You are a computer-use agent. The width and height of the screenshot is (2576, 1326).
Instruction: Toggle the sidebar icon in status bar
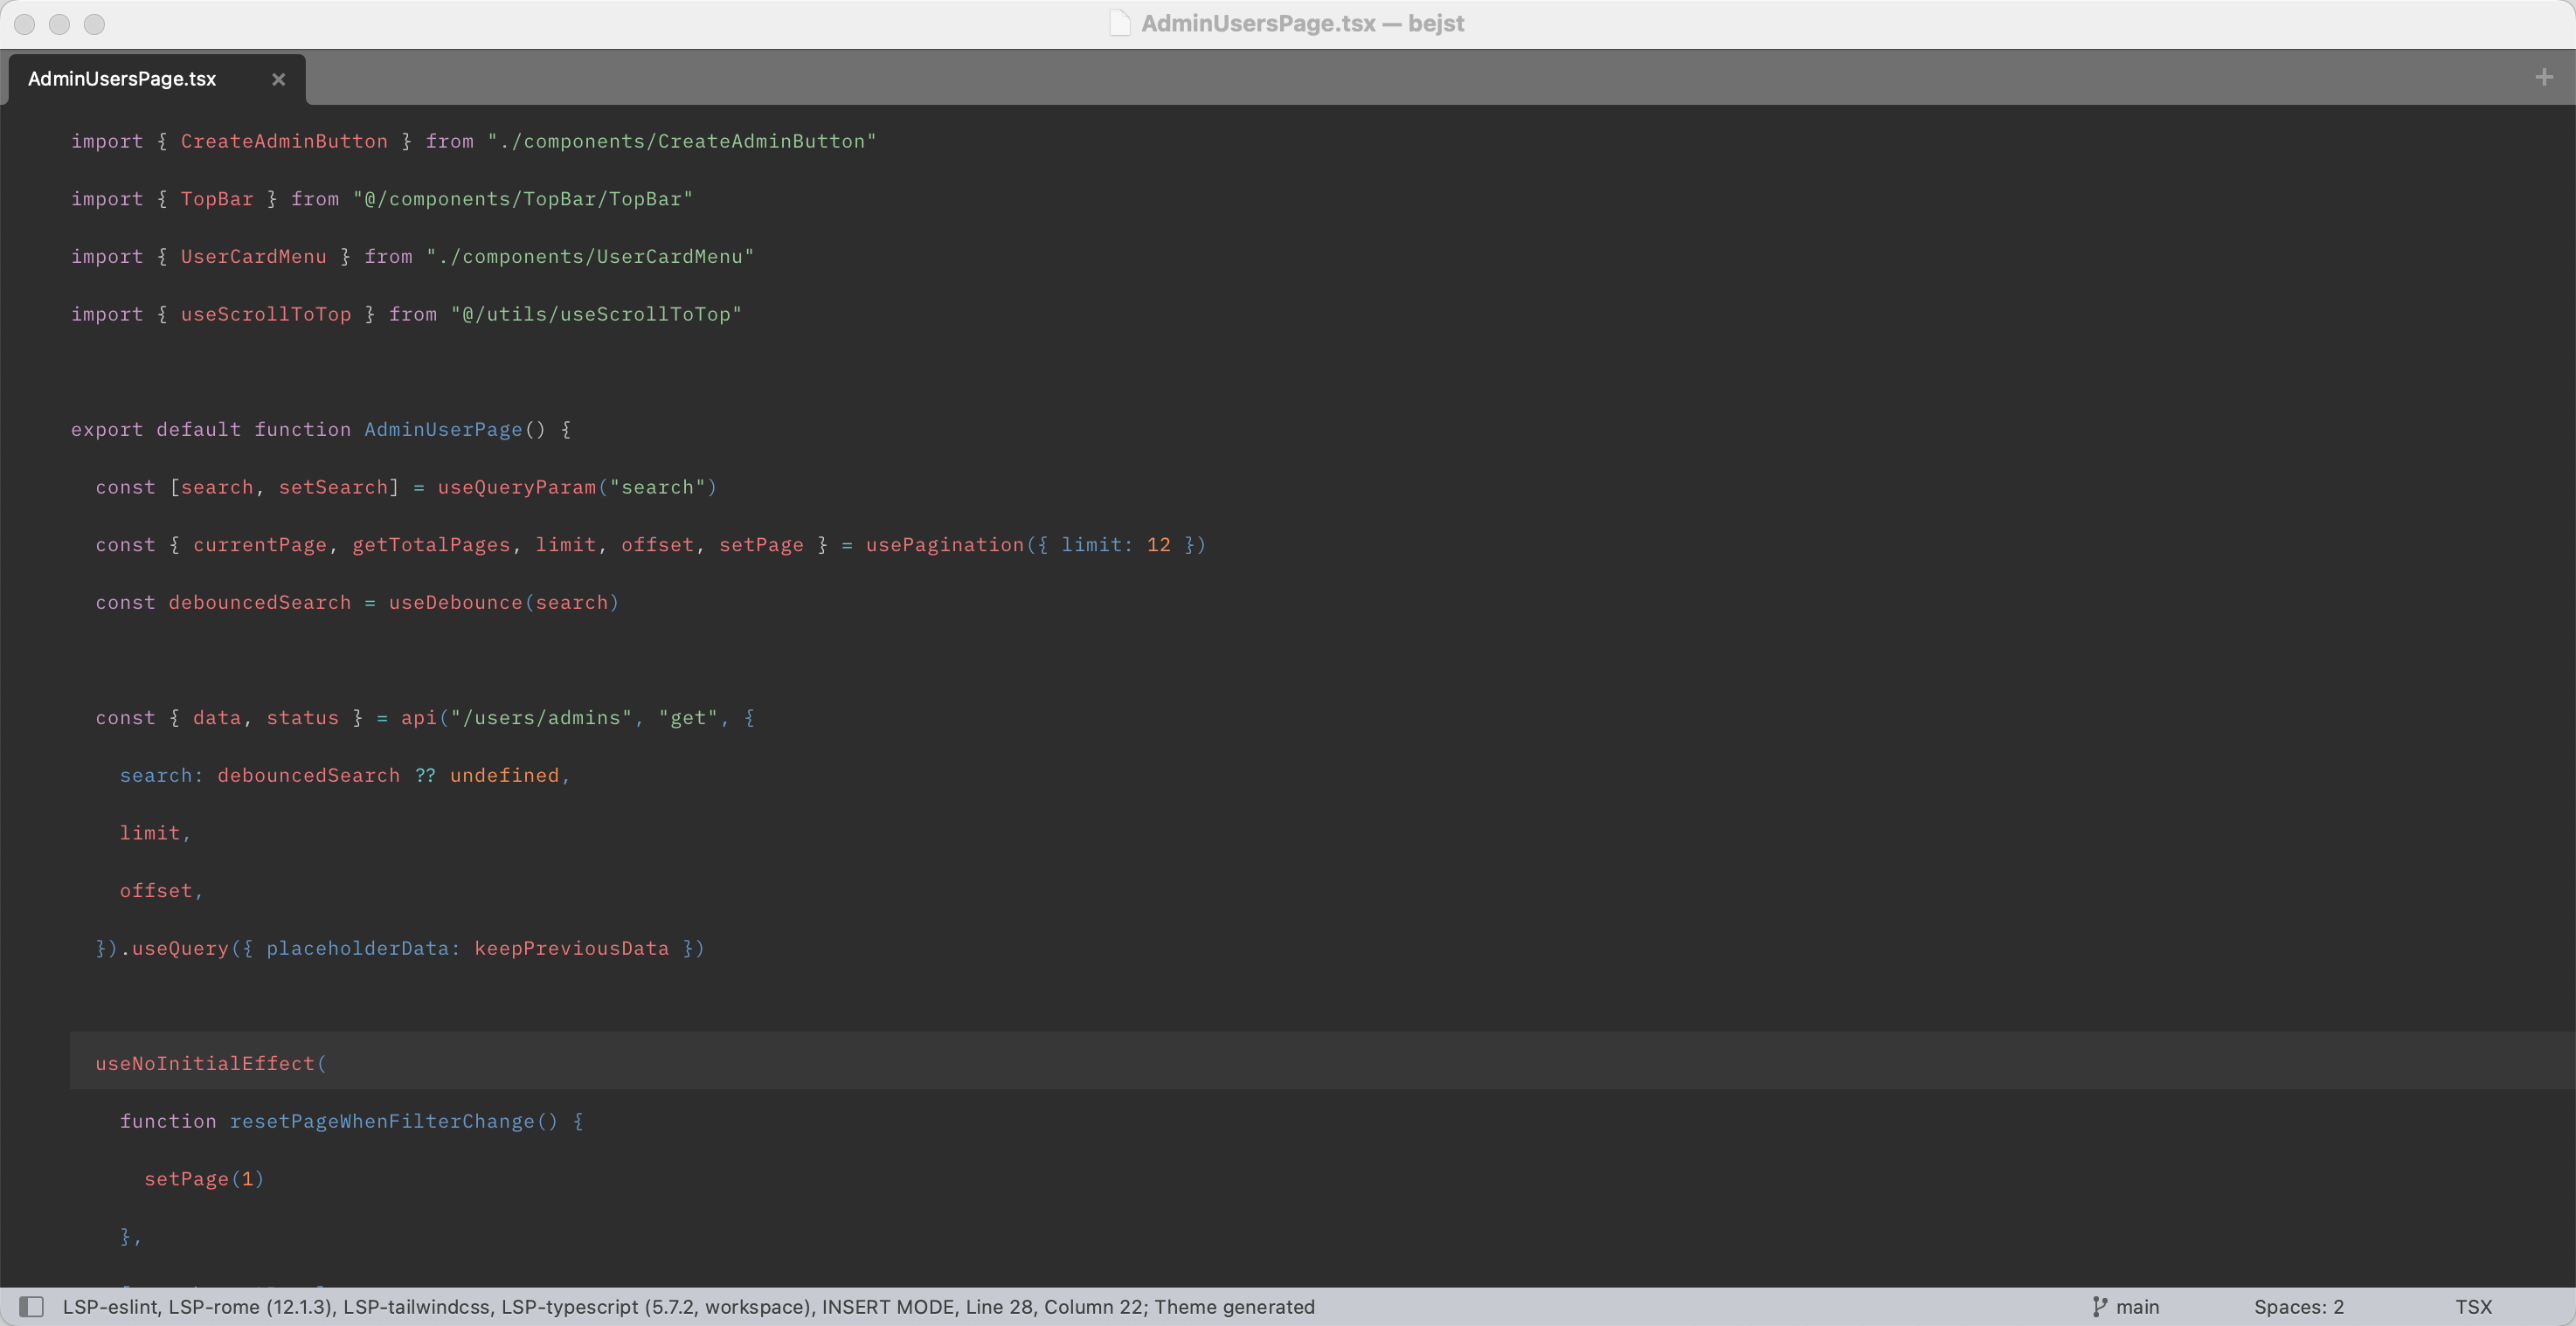[x=31, y=1306]
